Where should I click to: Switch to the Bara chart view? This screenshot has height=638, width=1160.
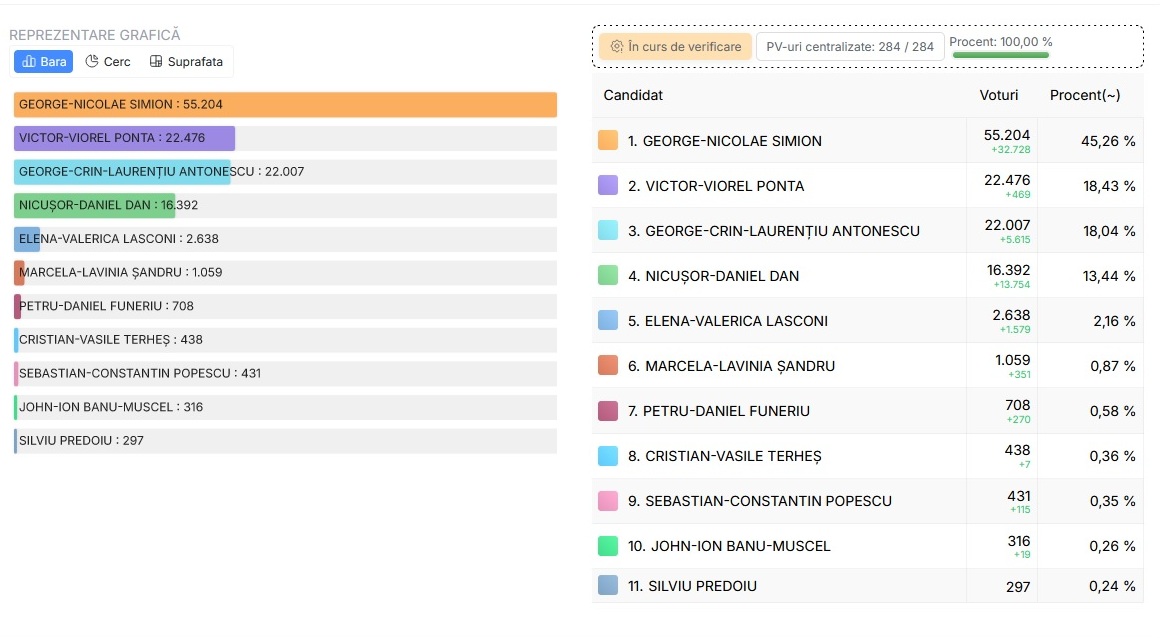(x=43, y=62)
